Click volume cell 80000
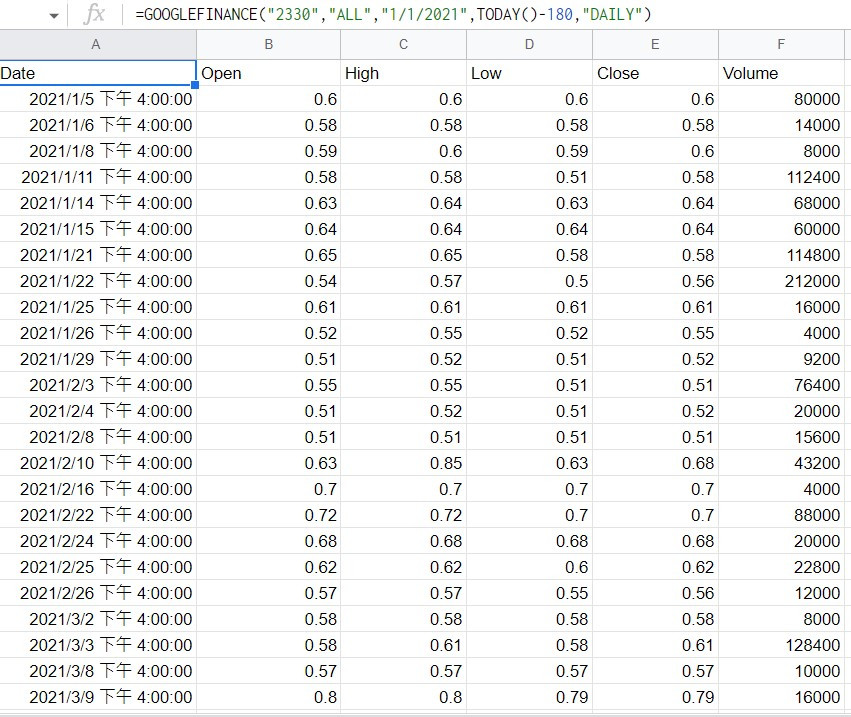The image size is (851, 717). coord(781,99)
